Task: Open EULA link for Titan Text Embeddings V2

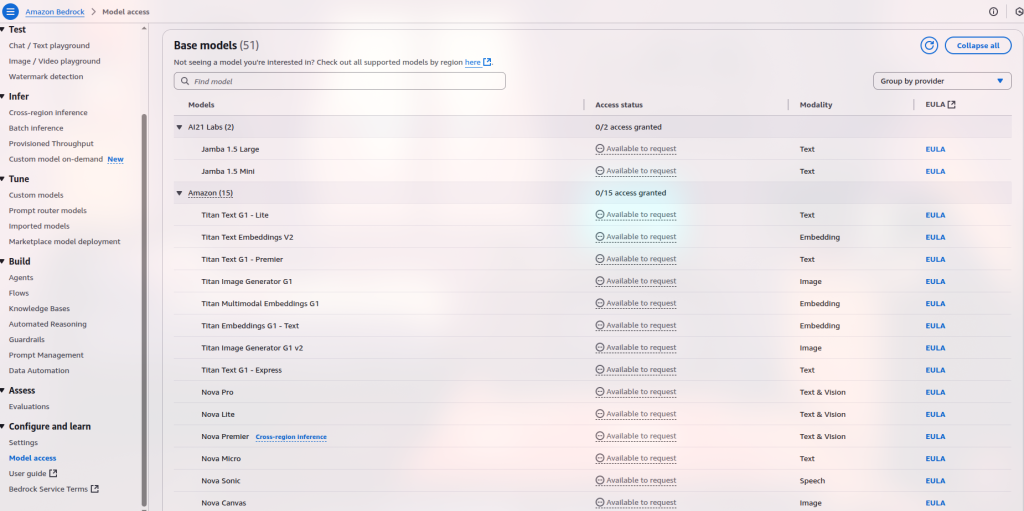Action: [x=935, y=237]
